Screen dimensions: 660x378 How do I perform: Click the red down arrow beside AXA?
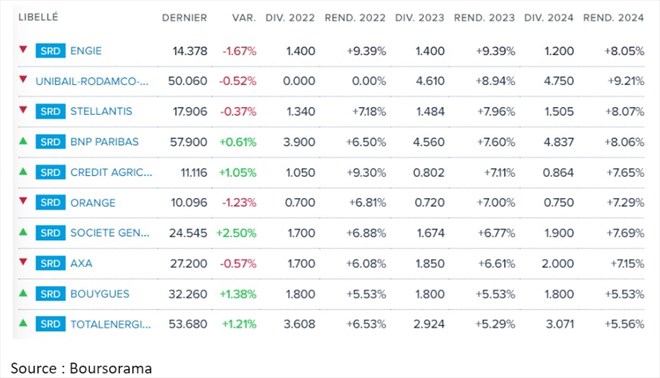click(23, 262)
